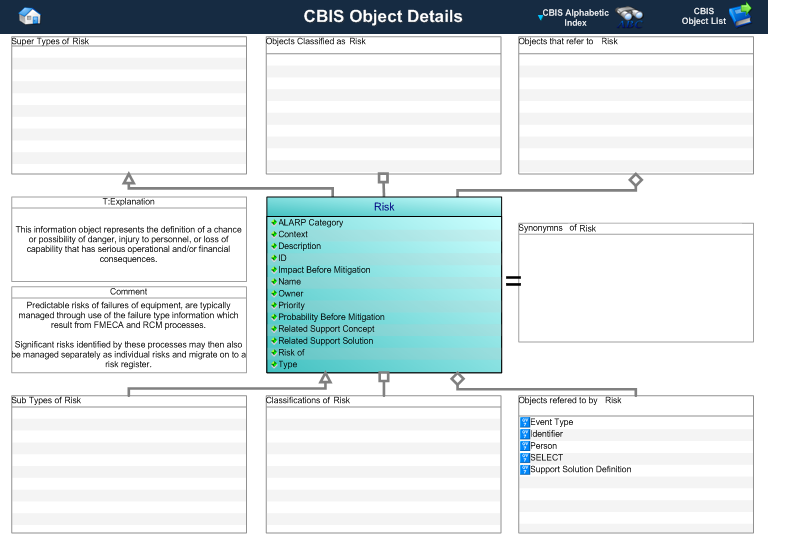Click the home icon in the header
The width and height of the screenshot is (800, 555).
point(30,16)
